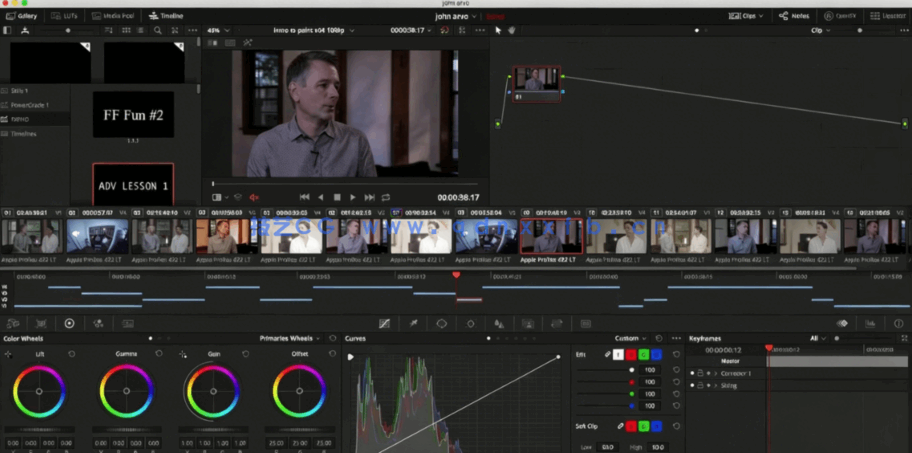Toggle loop playback in viewer
912x453 pixels.
coord(386,198)
